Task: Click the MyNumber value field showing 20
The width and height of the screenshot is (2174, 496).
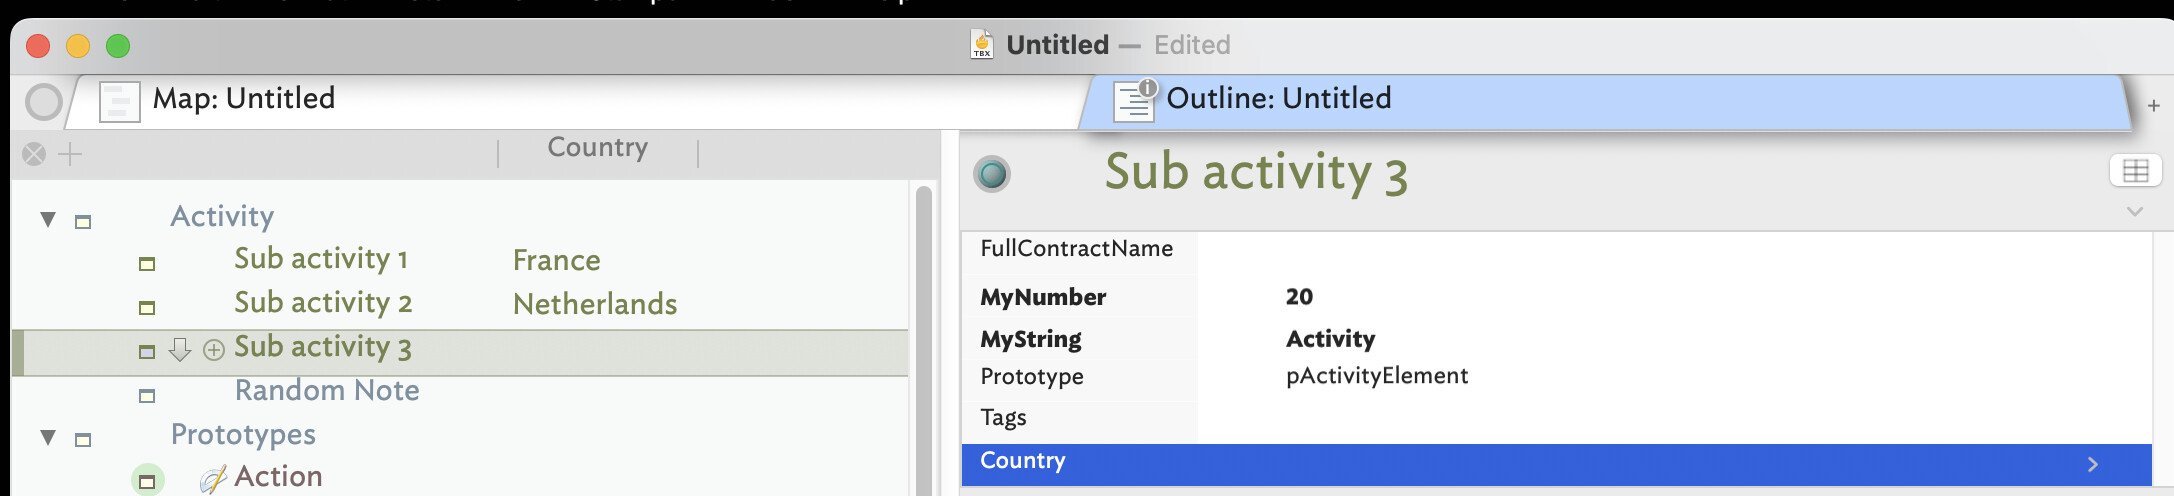Action: 1299,297
